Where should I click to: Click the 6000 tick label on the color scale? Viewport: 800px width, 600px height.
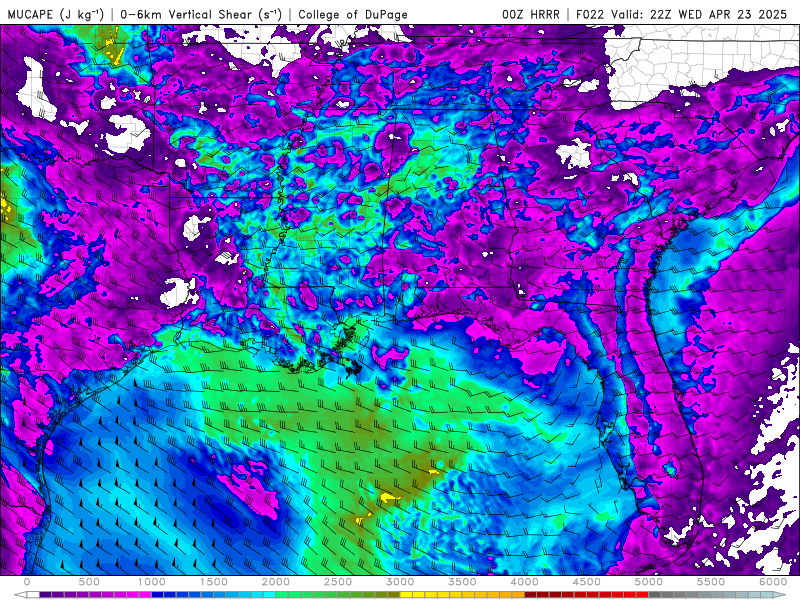click(773, 582)
